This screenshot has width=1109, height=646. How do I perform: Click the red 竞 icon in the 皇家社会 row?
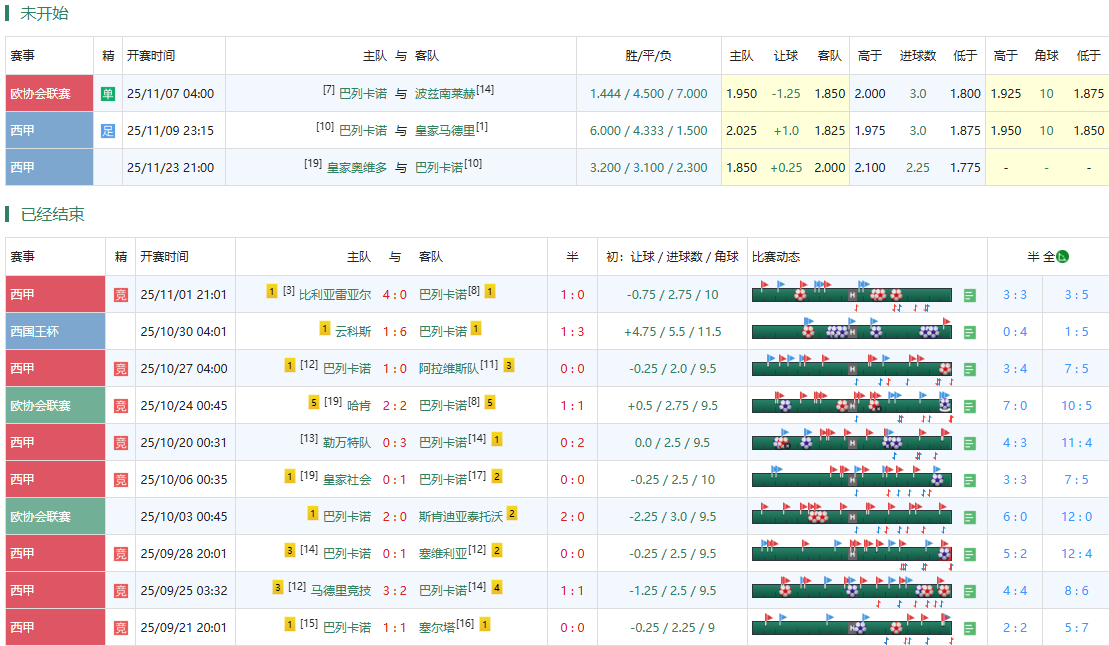pyautogui.click(x=120, y=480)
